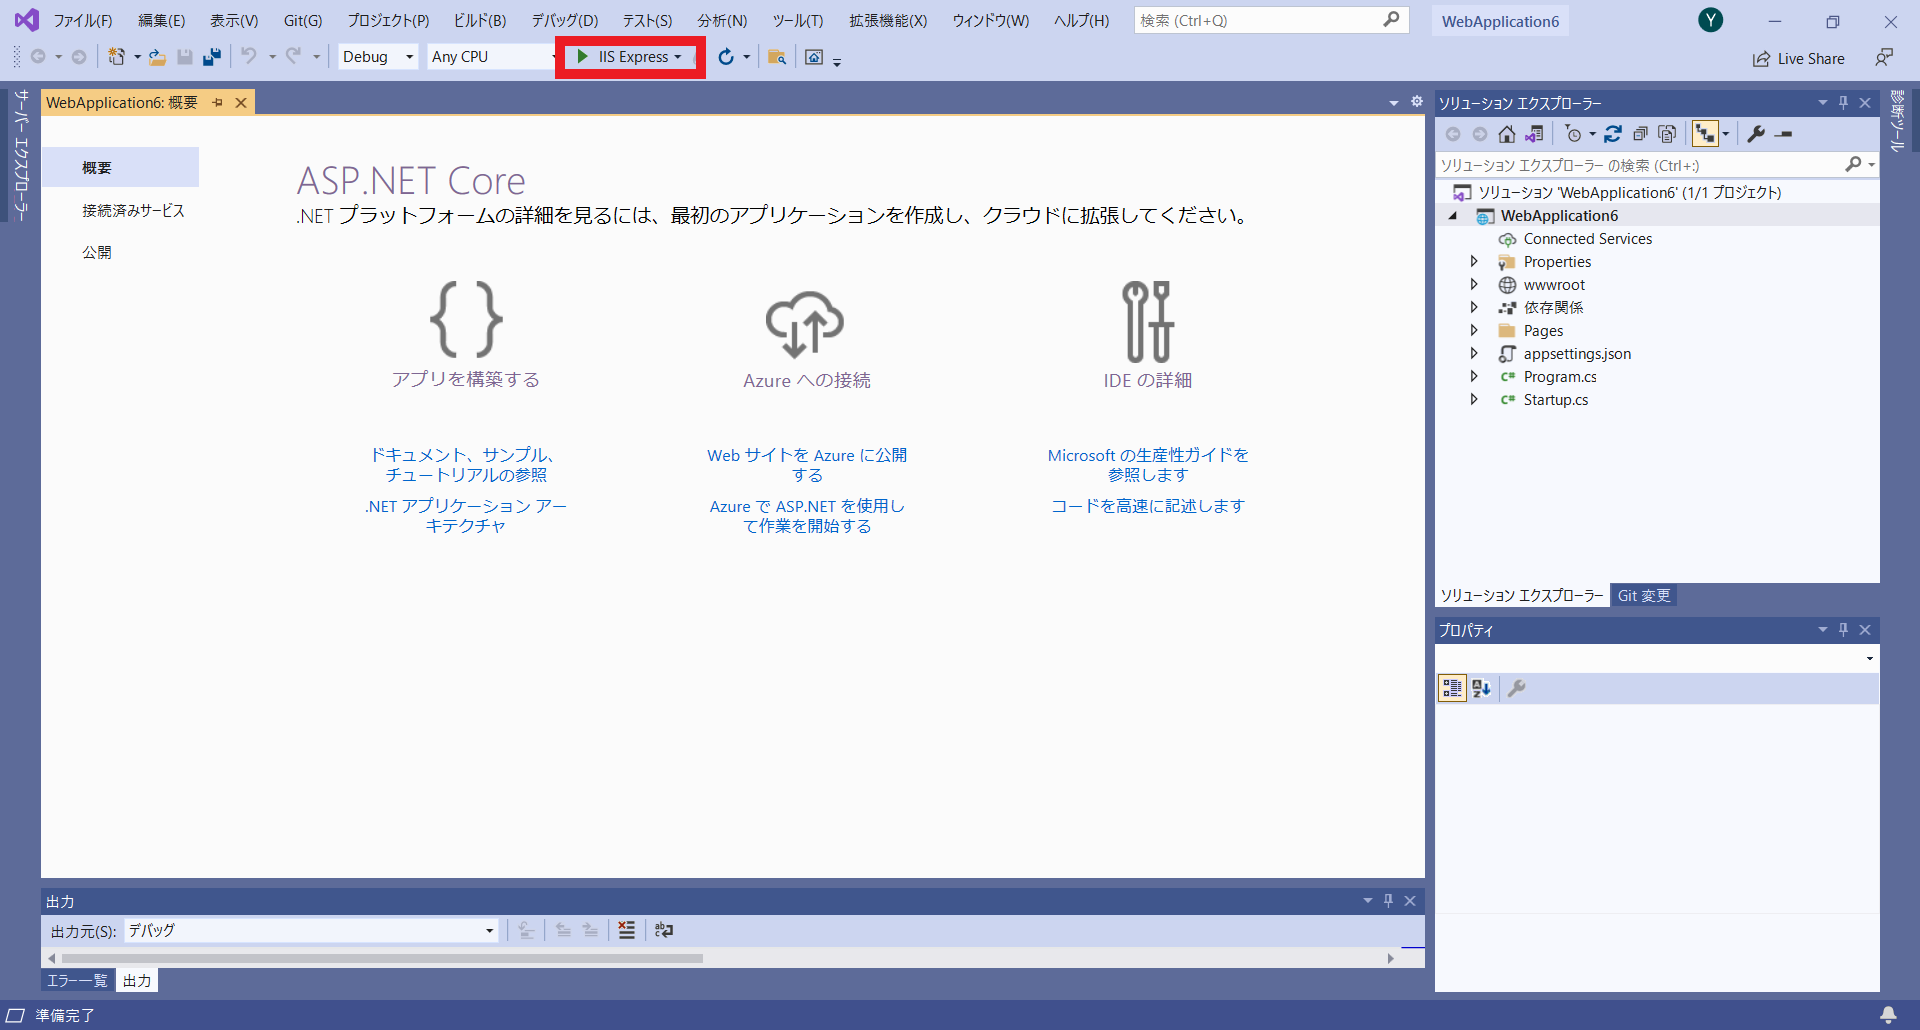Select Connected Services in tree

click(x=1588, y=239)
